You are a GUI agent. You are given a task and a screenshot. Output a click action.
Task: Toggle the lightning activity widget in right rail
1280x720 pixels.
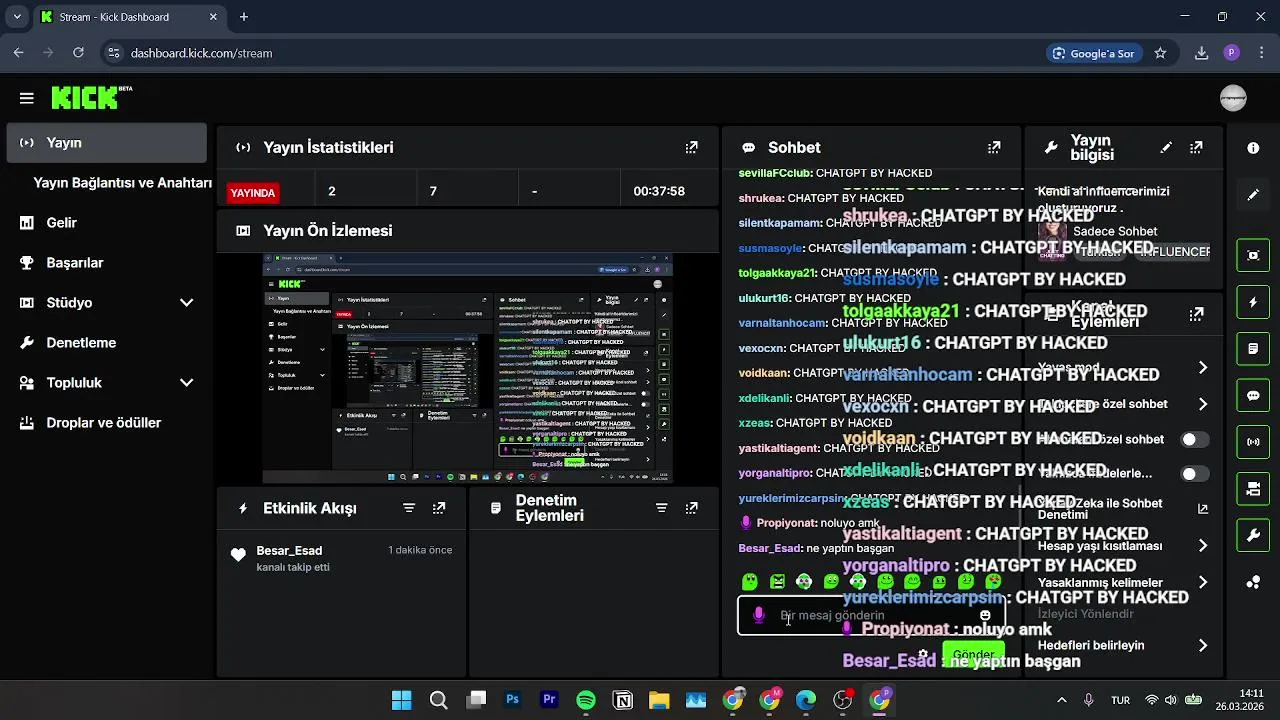(1253, 302)
